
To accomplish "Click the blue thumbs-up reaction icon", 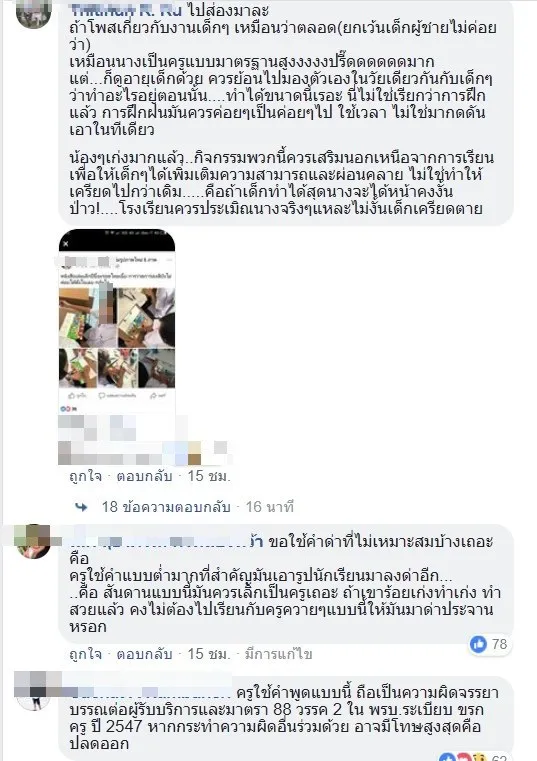I will pyautogui.click(x=478, y=645).
